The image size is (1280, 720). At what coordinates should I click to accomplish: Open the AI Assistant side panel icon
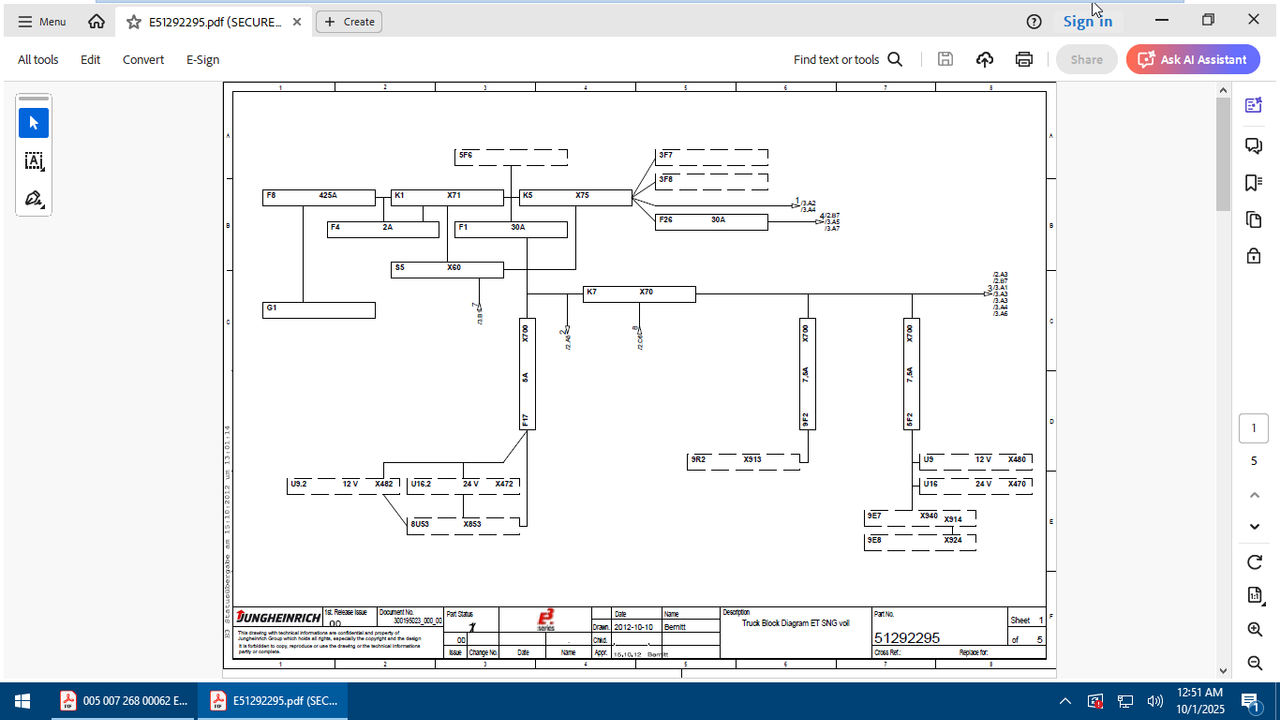1253,105
